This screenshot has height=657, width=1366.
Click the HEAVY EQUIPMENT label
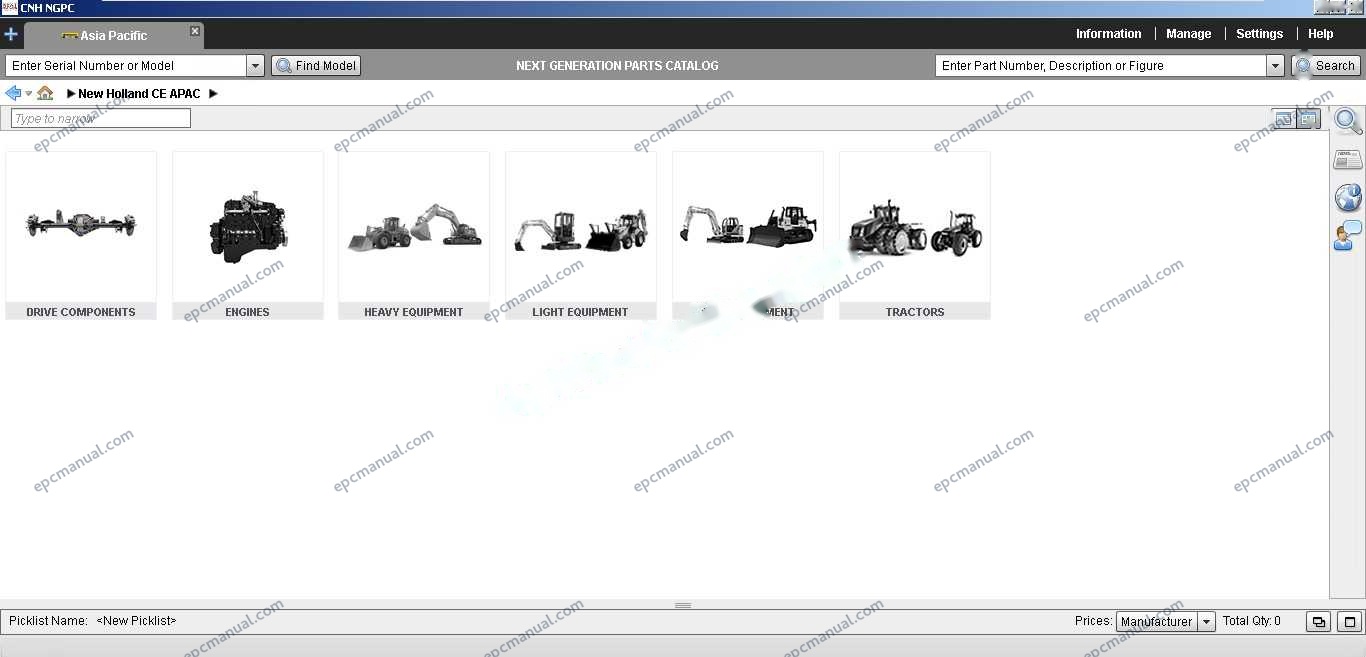coord(414,312)
